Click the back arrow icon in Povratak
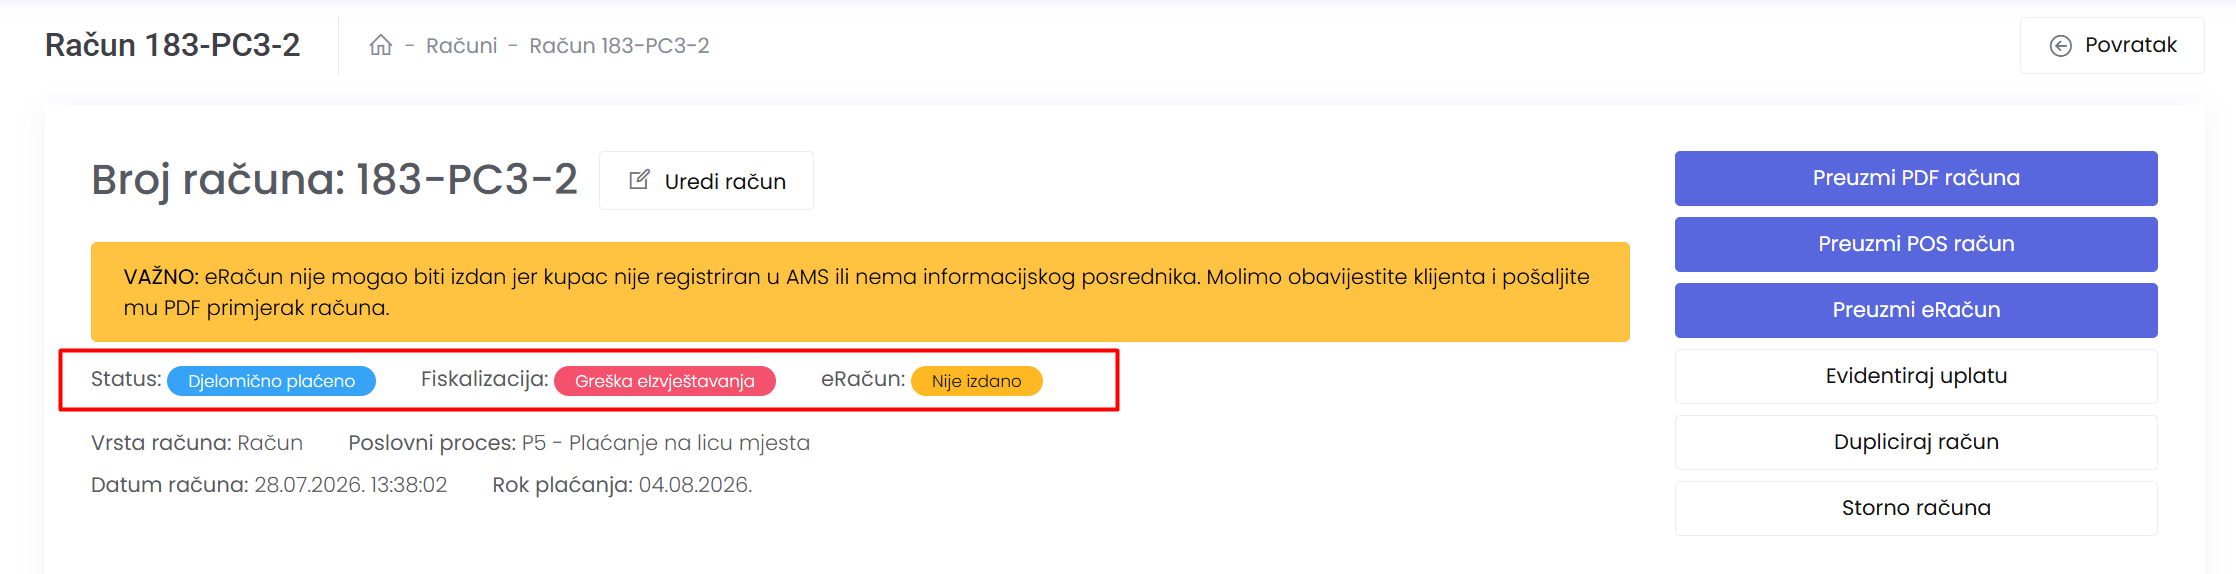 click(x=2060, y=46)
